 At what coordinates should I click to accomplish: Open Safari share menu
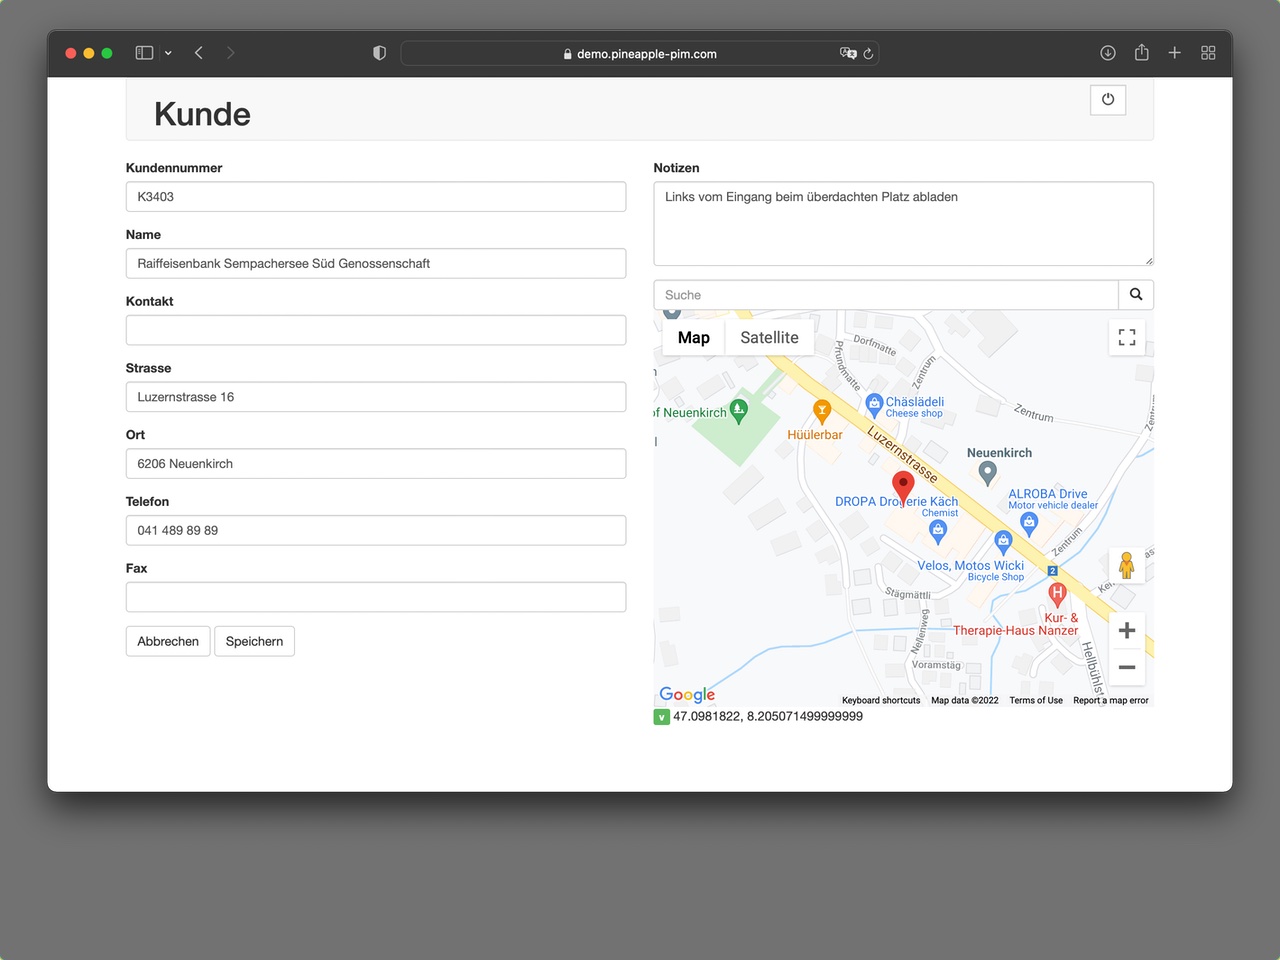(1142, 53)
